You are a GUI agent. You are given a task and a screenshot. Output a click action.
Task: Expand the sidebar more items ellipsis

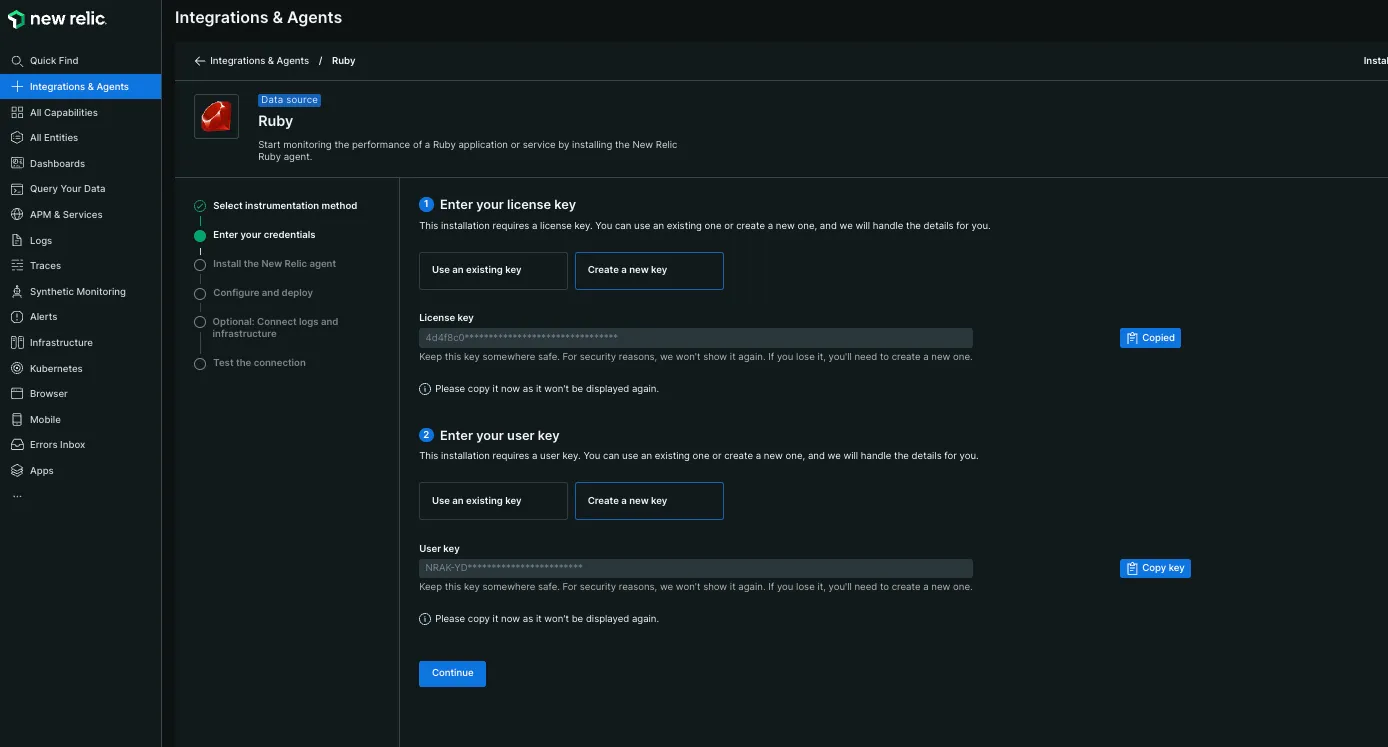pos(17,496)
